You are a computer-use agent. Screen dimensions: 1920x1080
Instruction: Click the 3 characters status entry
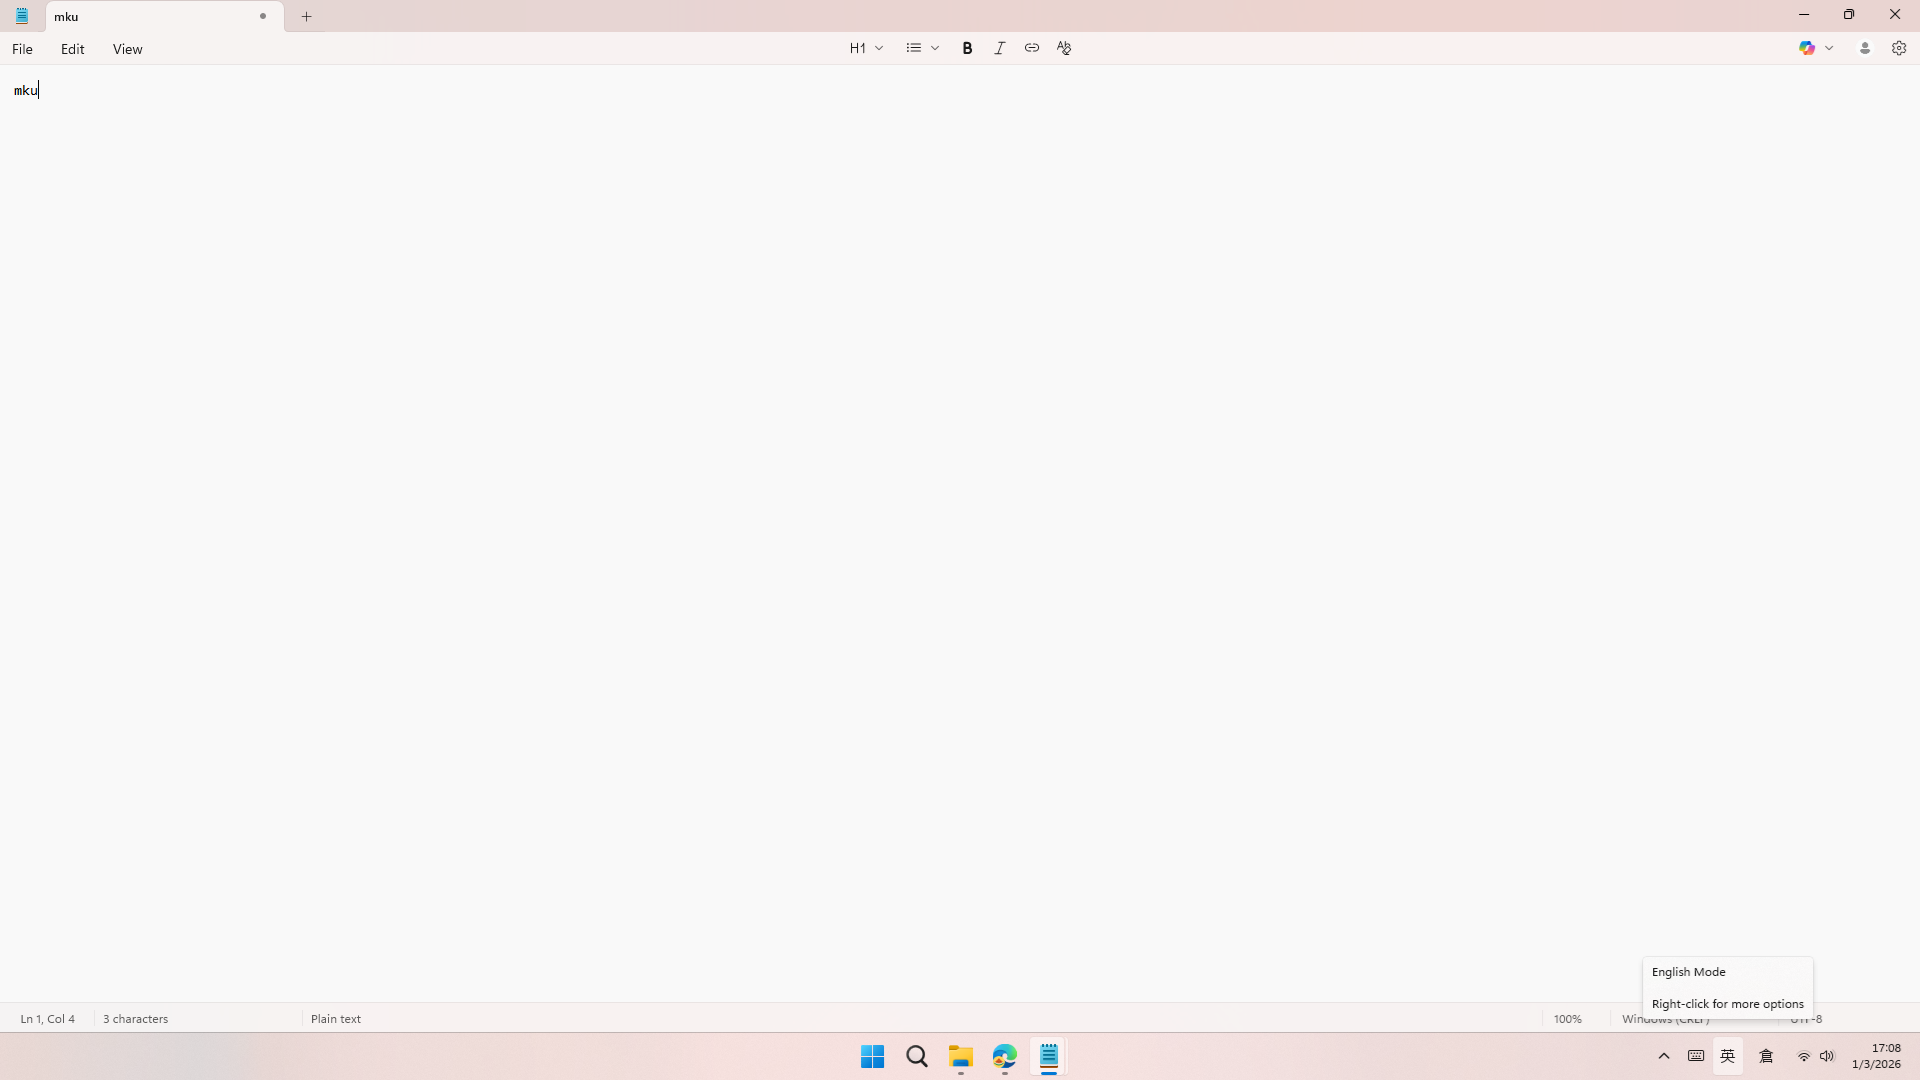coord(135,1019)
